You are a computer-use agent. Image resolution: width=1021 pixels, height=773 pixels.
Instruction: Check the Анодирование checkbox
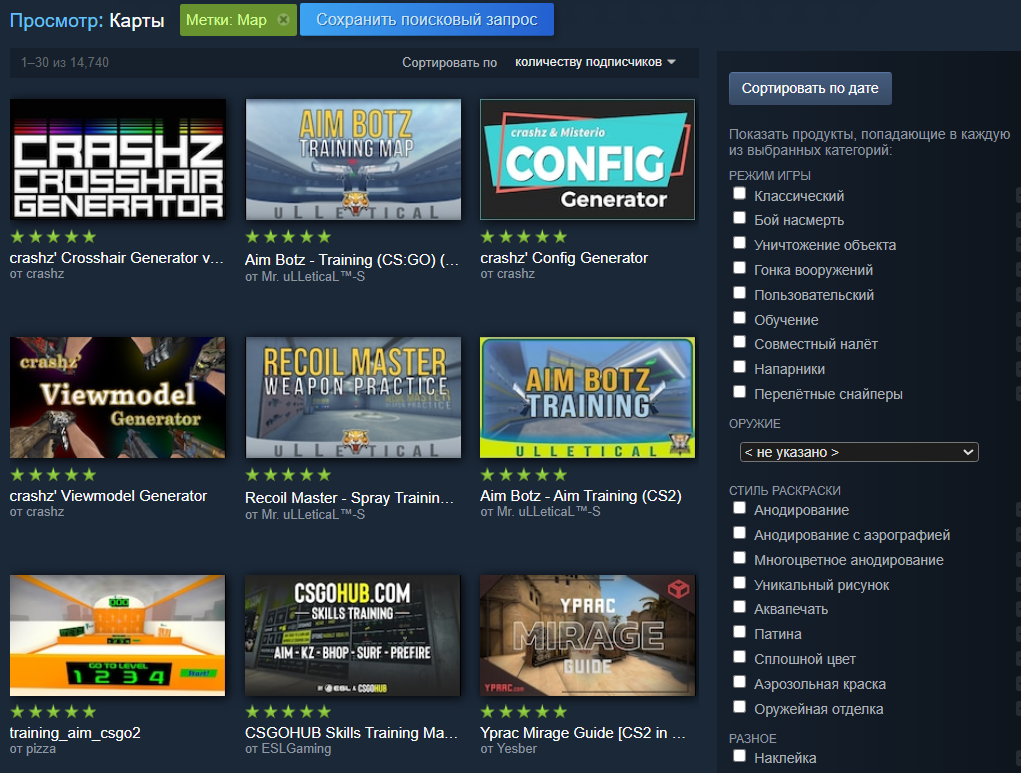[739, 507]
